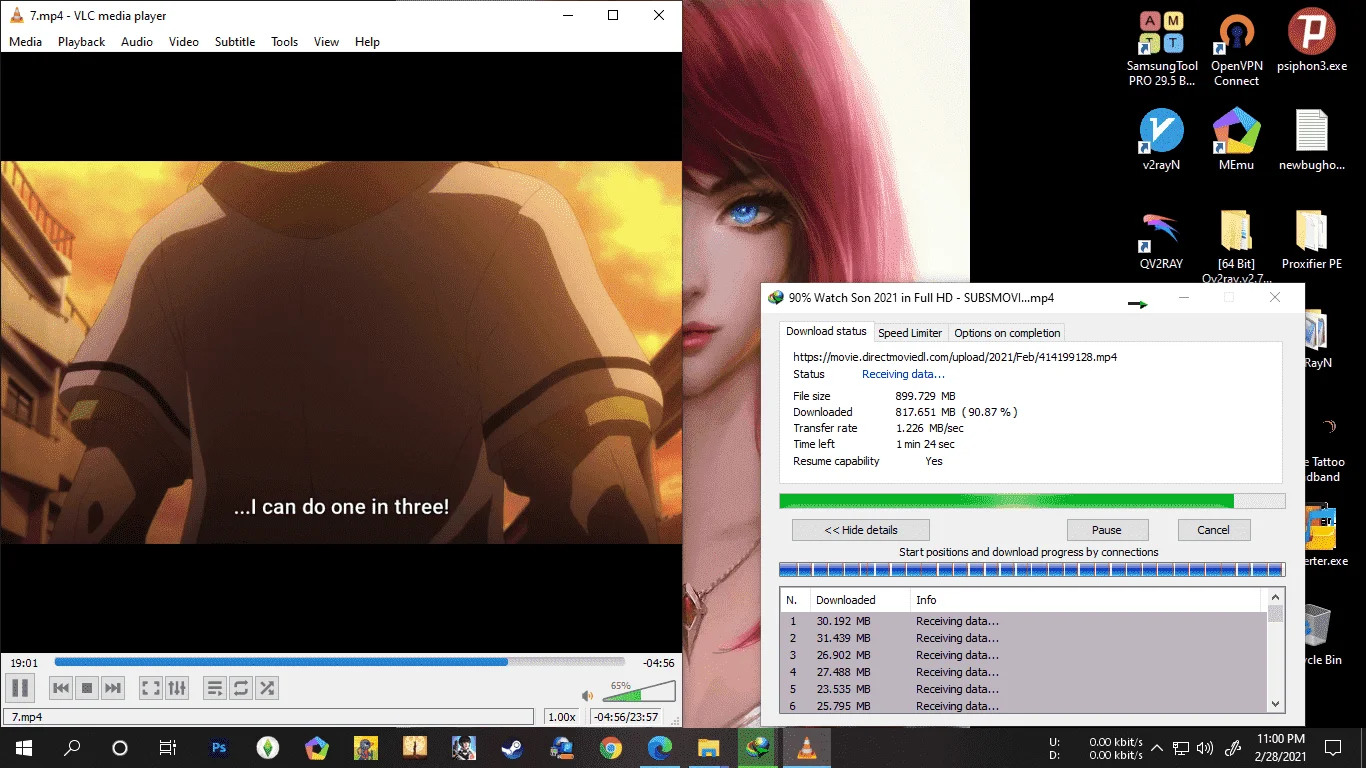Toggle VLC fullscreen mode
This screenshot has width=1366, height=768.
[x=151, y=688]
